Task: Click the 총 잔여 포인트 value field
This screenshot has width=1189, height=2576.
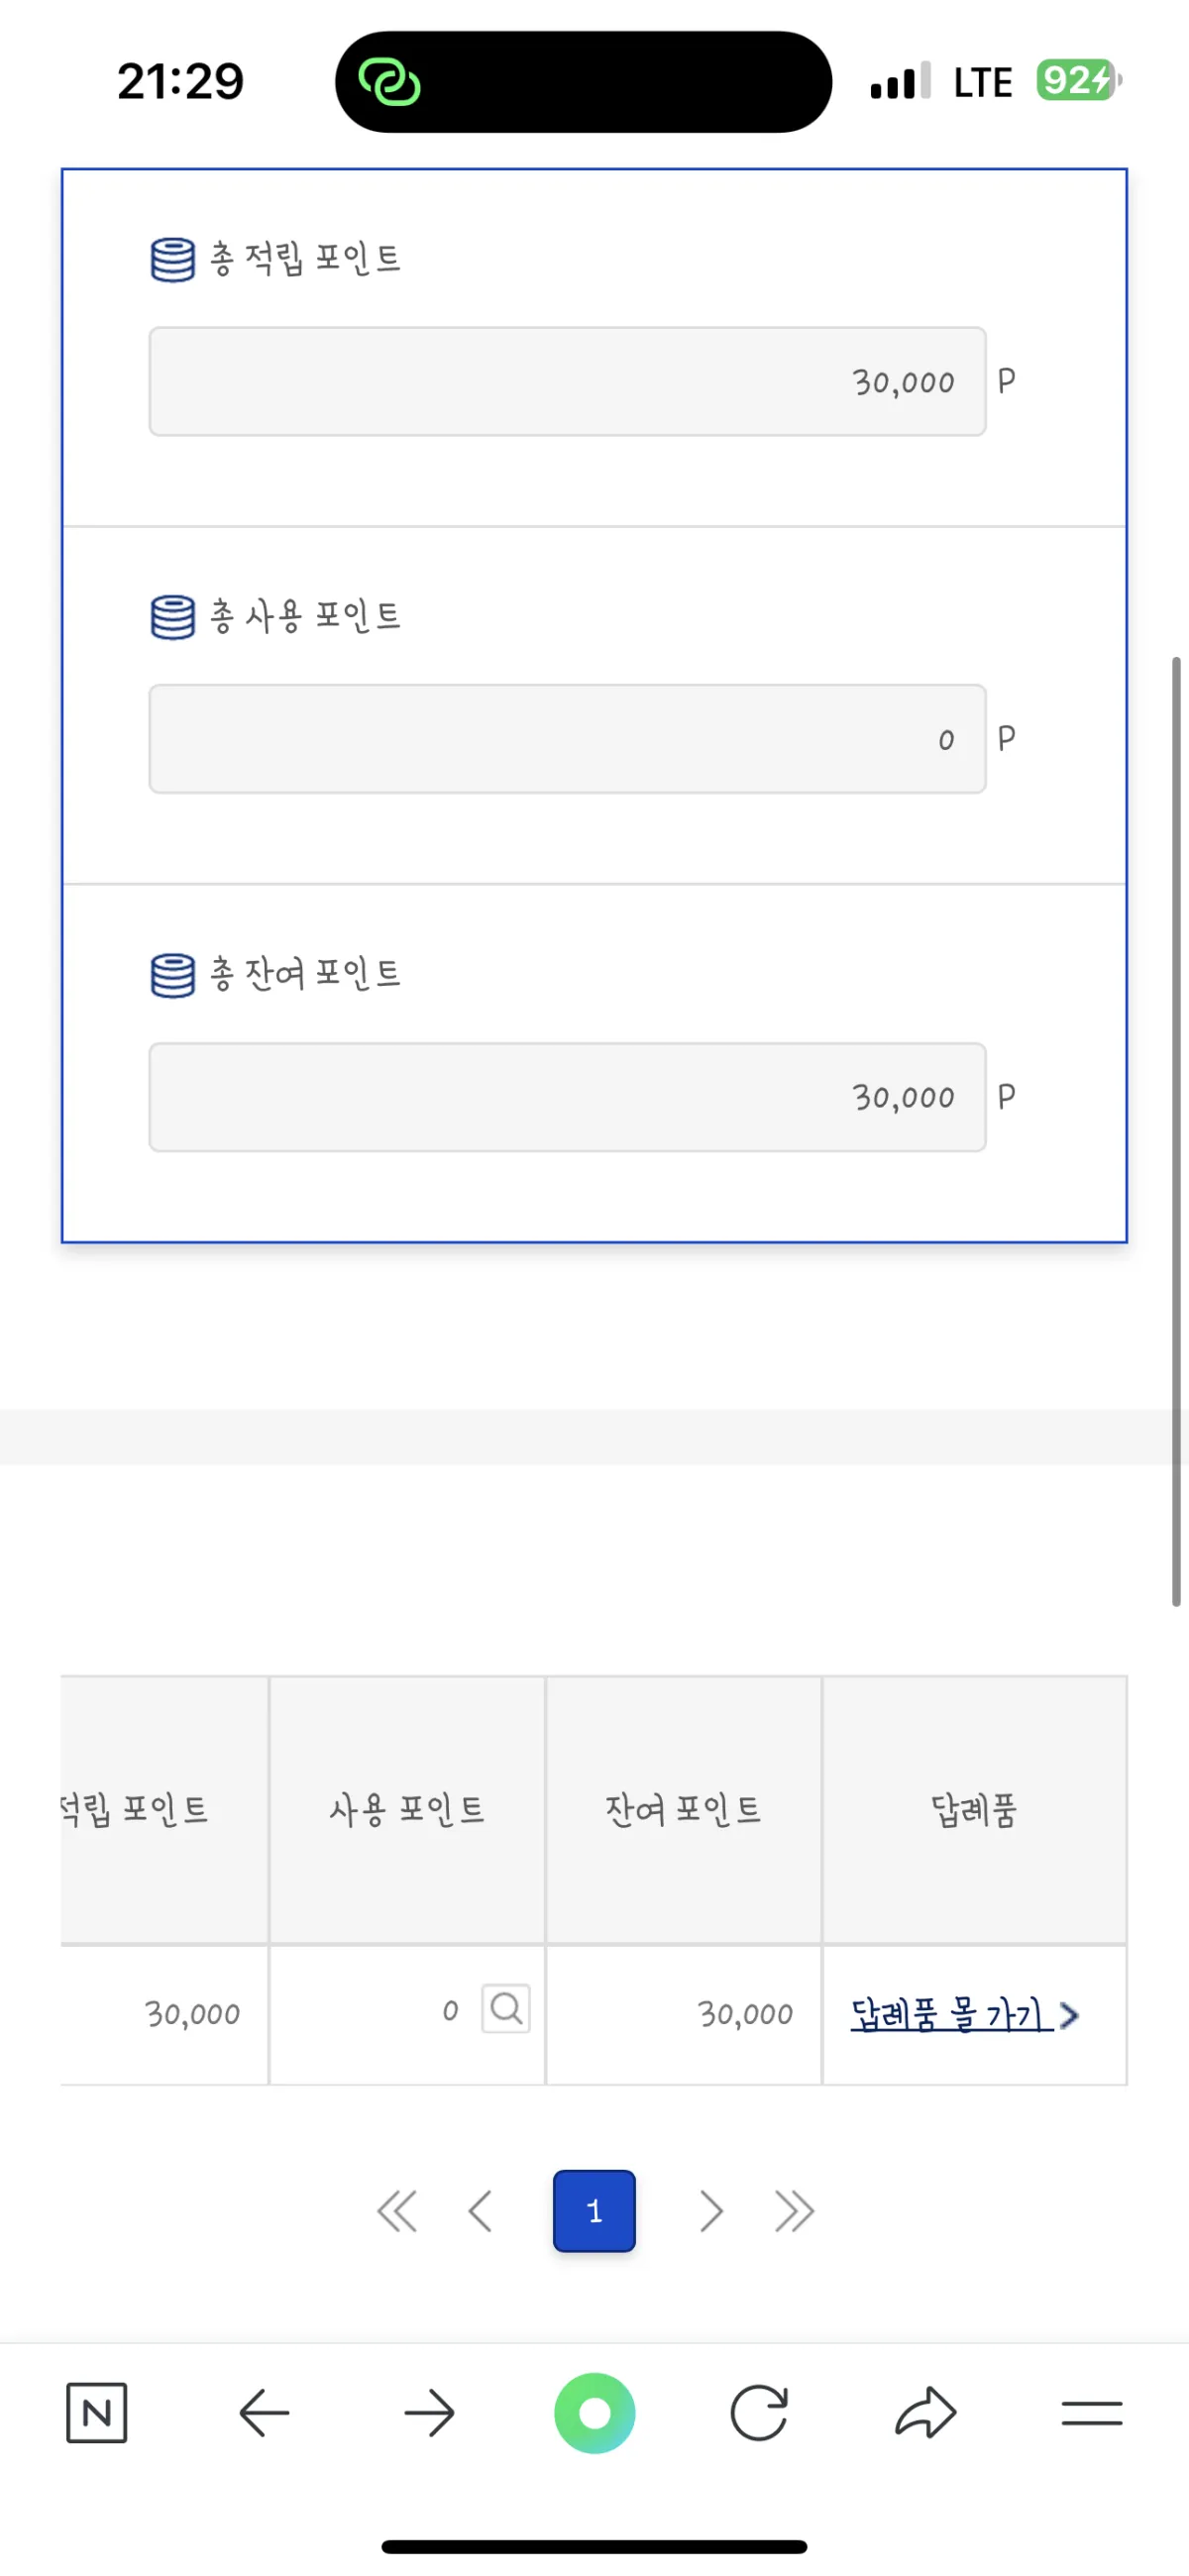Action: point(567,1097)
